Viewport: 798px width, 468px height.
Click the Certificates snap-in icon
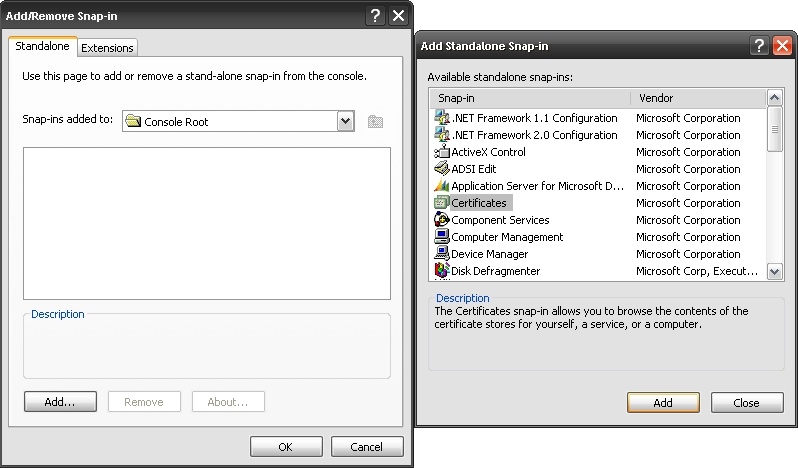tap(442, 202)
